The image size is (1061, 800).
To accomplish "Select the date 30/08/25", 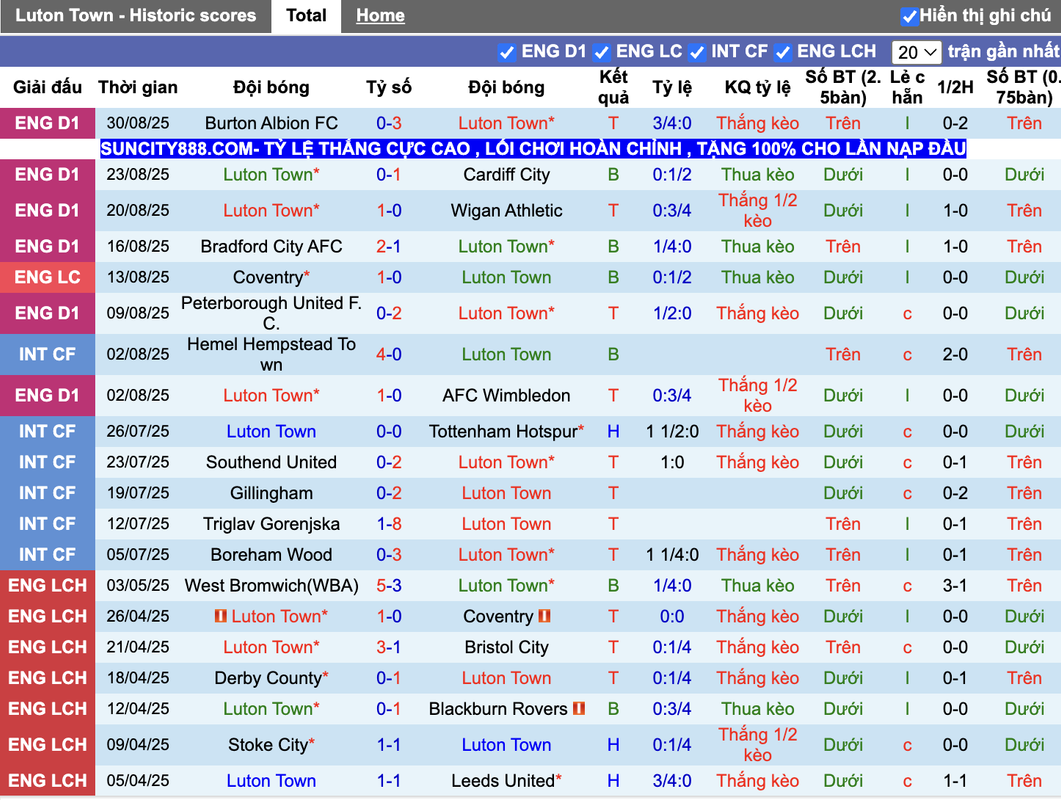I will pos(138,123).
